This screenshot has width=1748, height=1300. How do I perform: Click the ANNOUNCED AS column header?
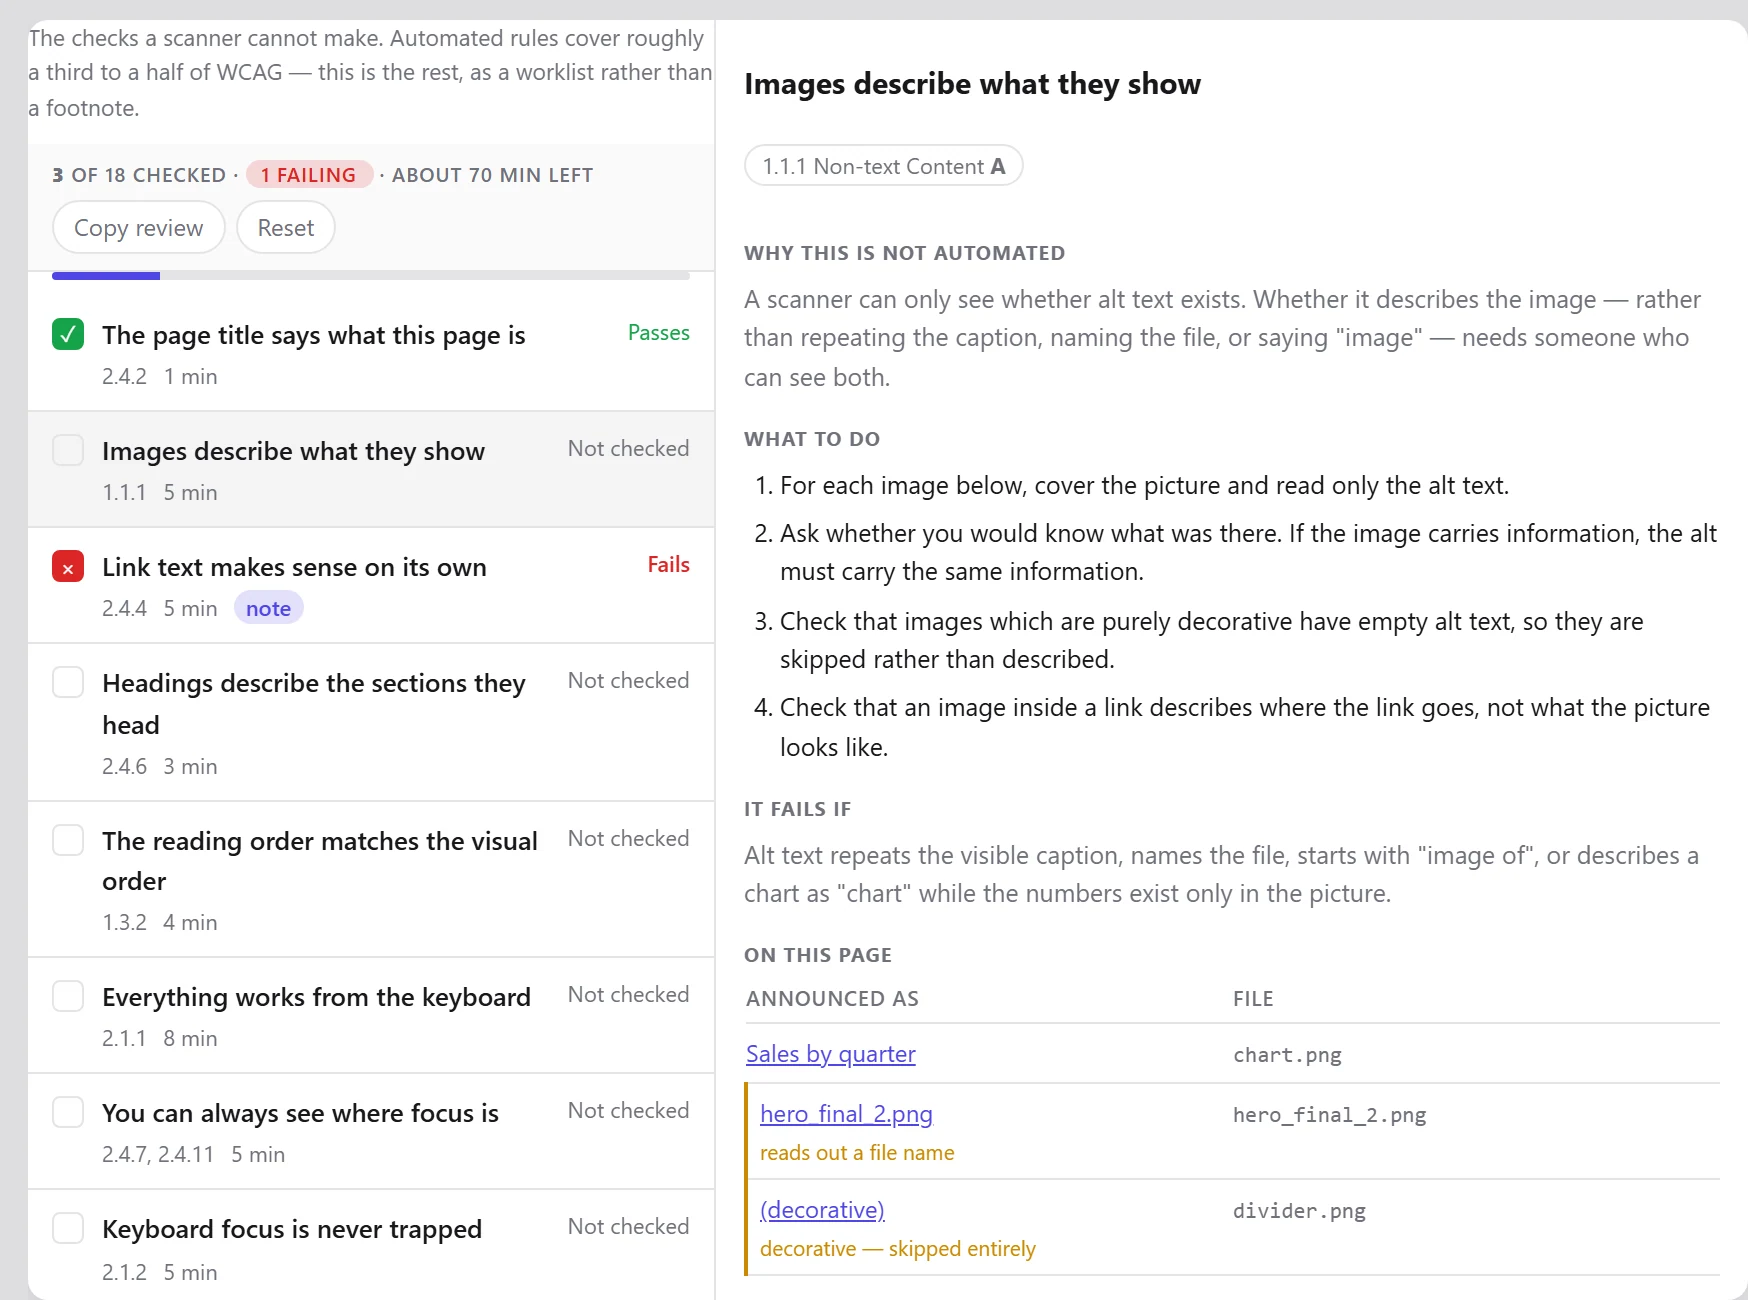point(832,999)
